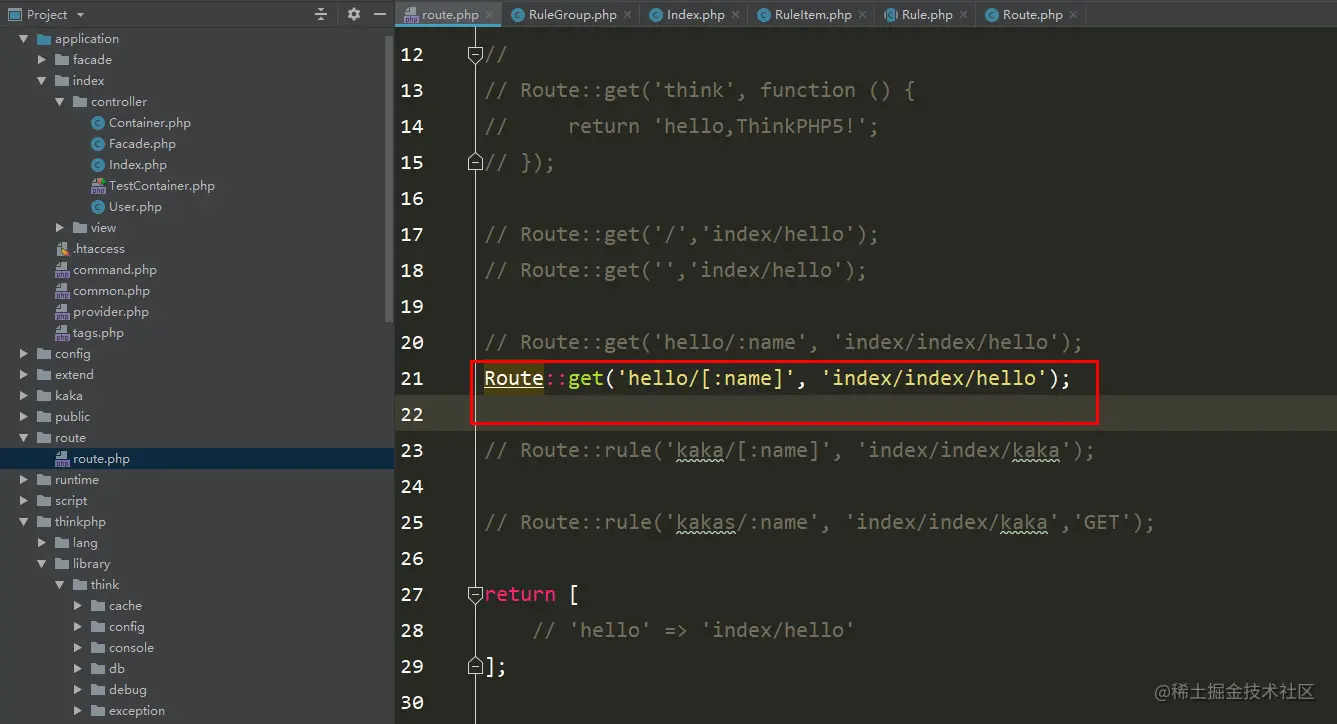Close the RuleGroup.php tab
Viewport: 1337px width, 724px height.
point(627,15)
